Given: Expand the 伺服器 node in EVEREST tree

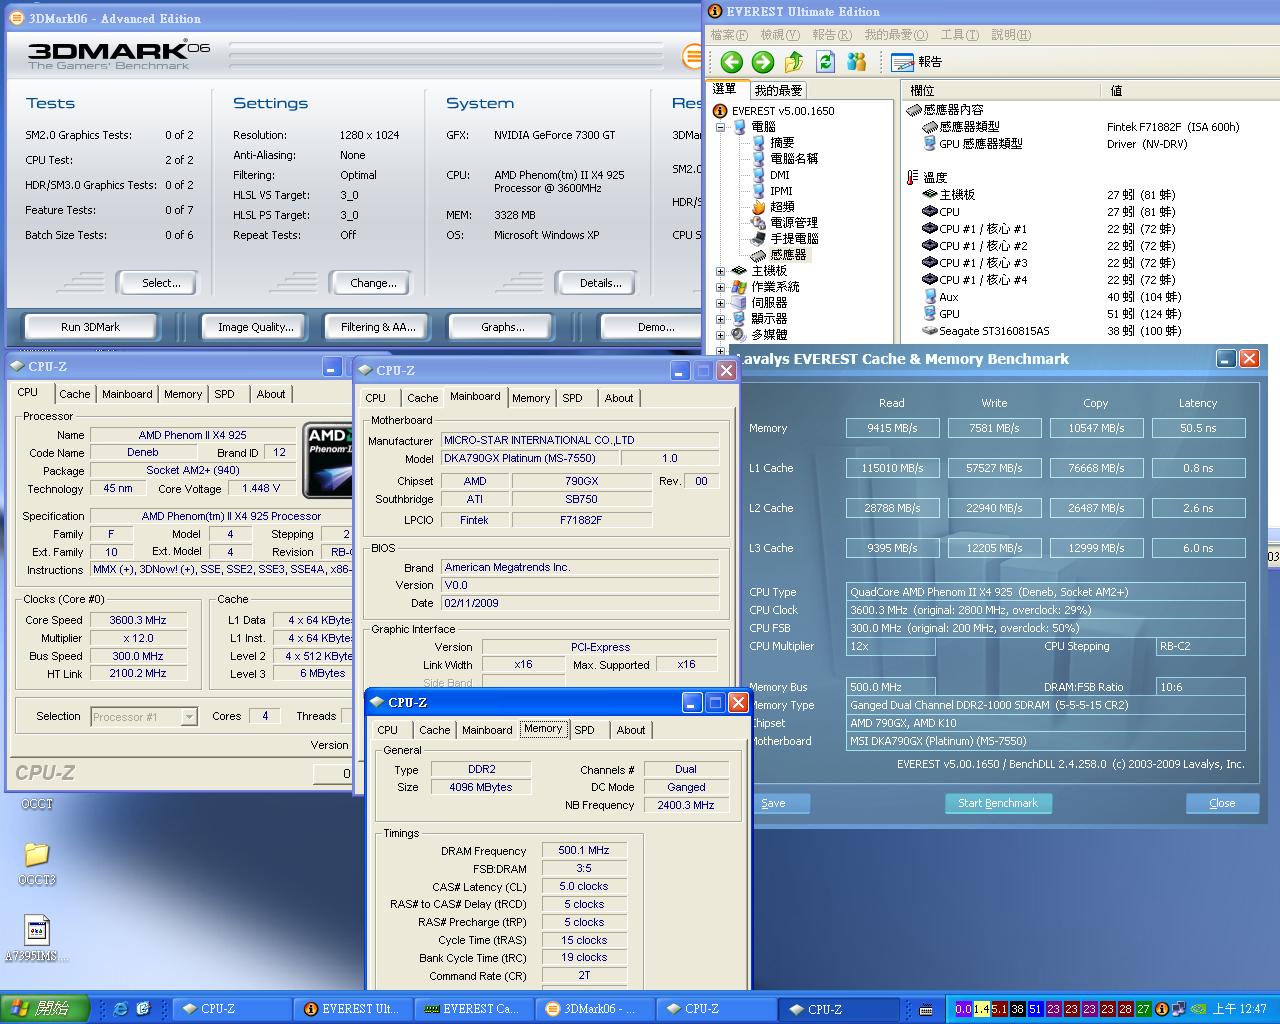Looking at the screenshot, I should coord(720,303).
